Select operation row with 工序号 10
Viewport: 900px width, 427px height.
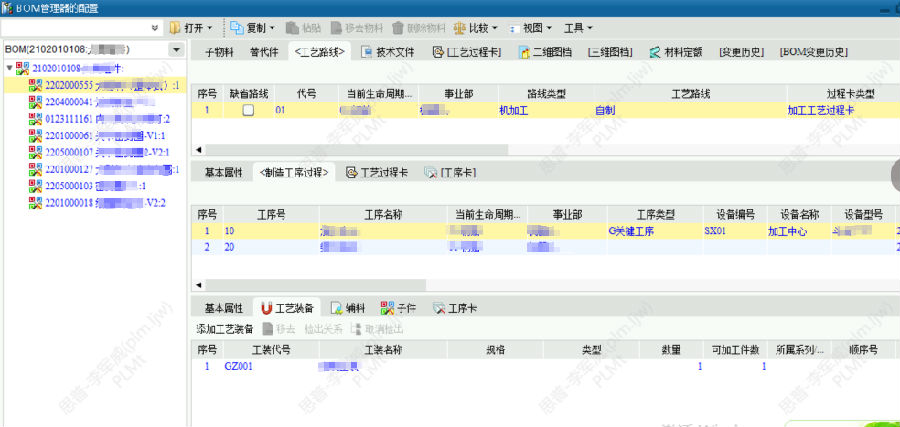[x=545, y=231]
